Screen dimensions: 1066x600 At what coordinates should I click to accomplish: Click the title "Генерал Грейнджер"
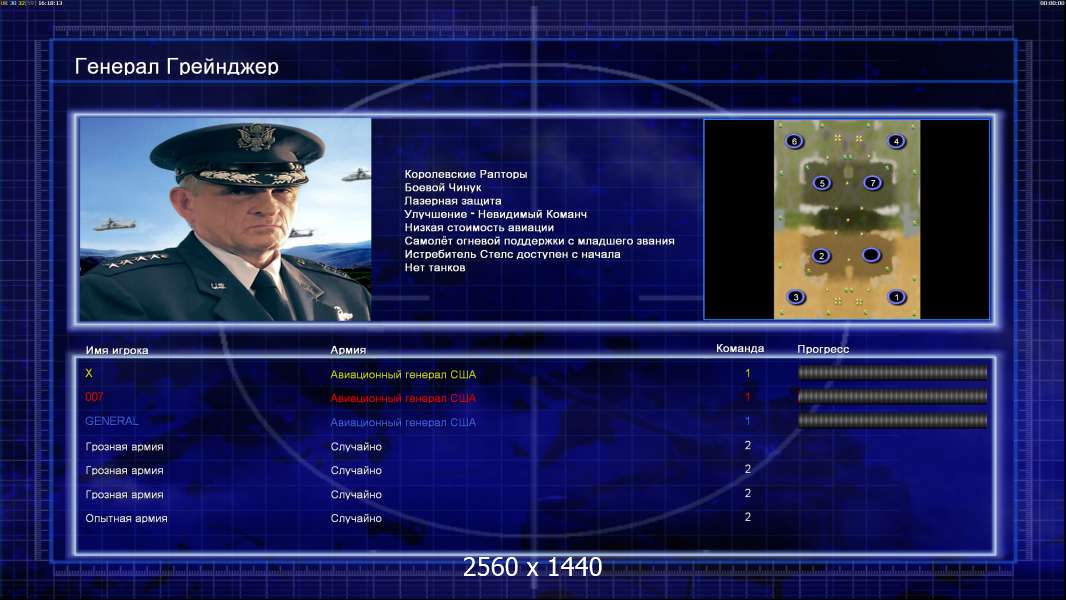click(177, 66)
